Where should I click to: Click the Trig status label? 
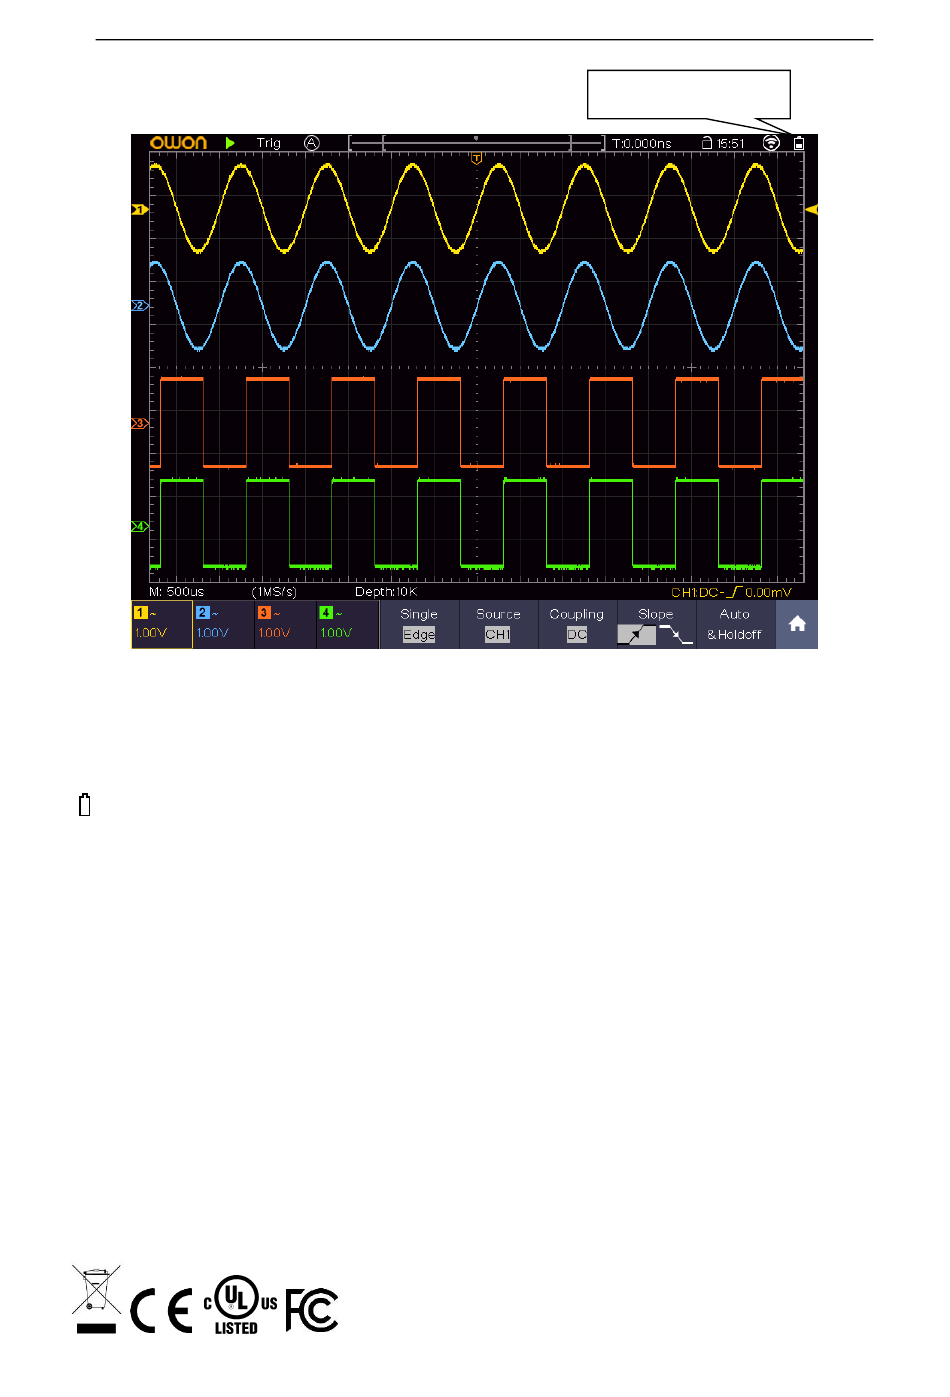269,143
